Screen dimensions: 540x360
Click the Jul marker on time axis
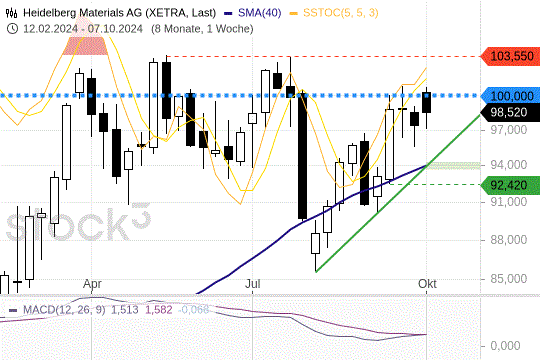tap(252, 284)
